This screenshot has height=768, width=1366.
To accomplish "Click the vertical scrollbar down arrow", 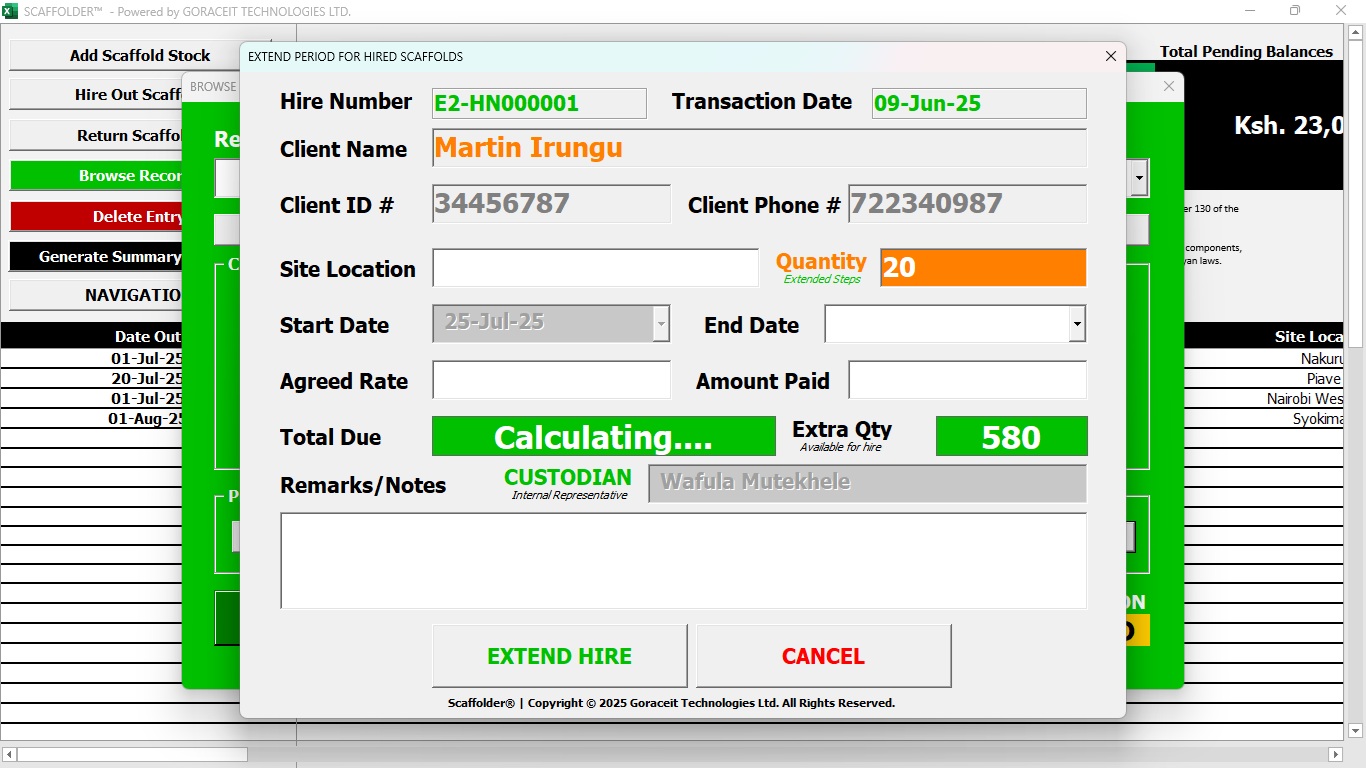I will tap(1356, 732).
